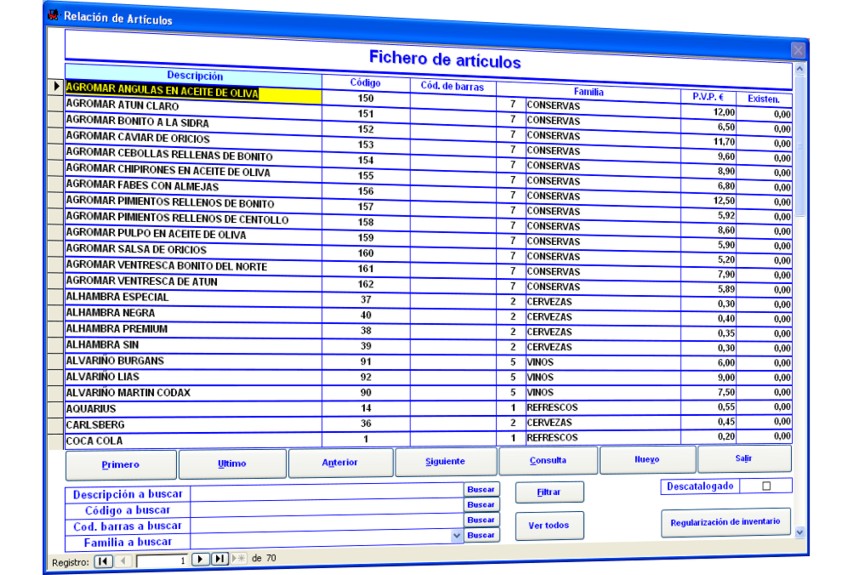Select row marker for AGROMAR ANGULAS

coord(56,86)
